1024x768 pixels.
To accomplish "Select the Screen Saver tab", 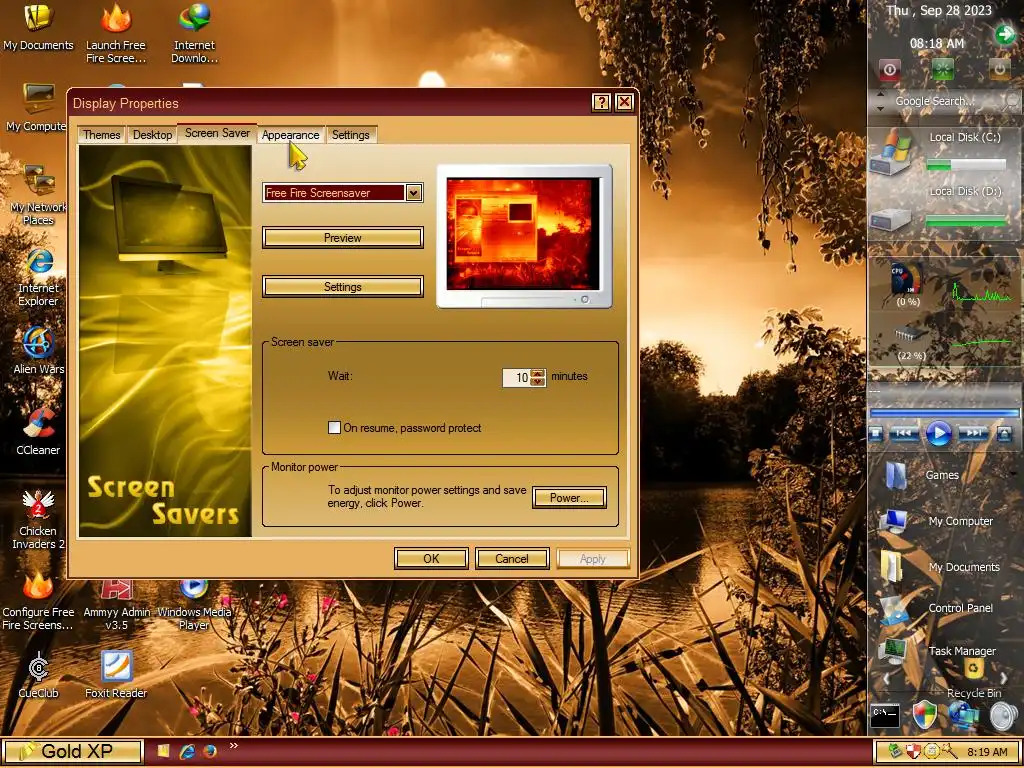I will point(217,133).
